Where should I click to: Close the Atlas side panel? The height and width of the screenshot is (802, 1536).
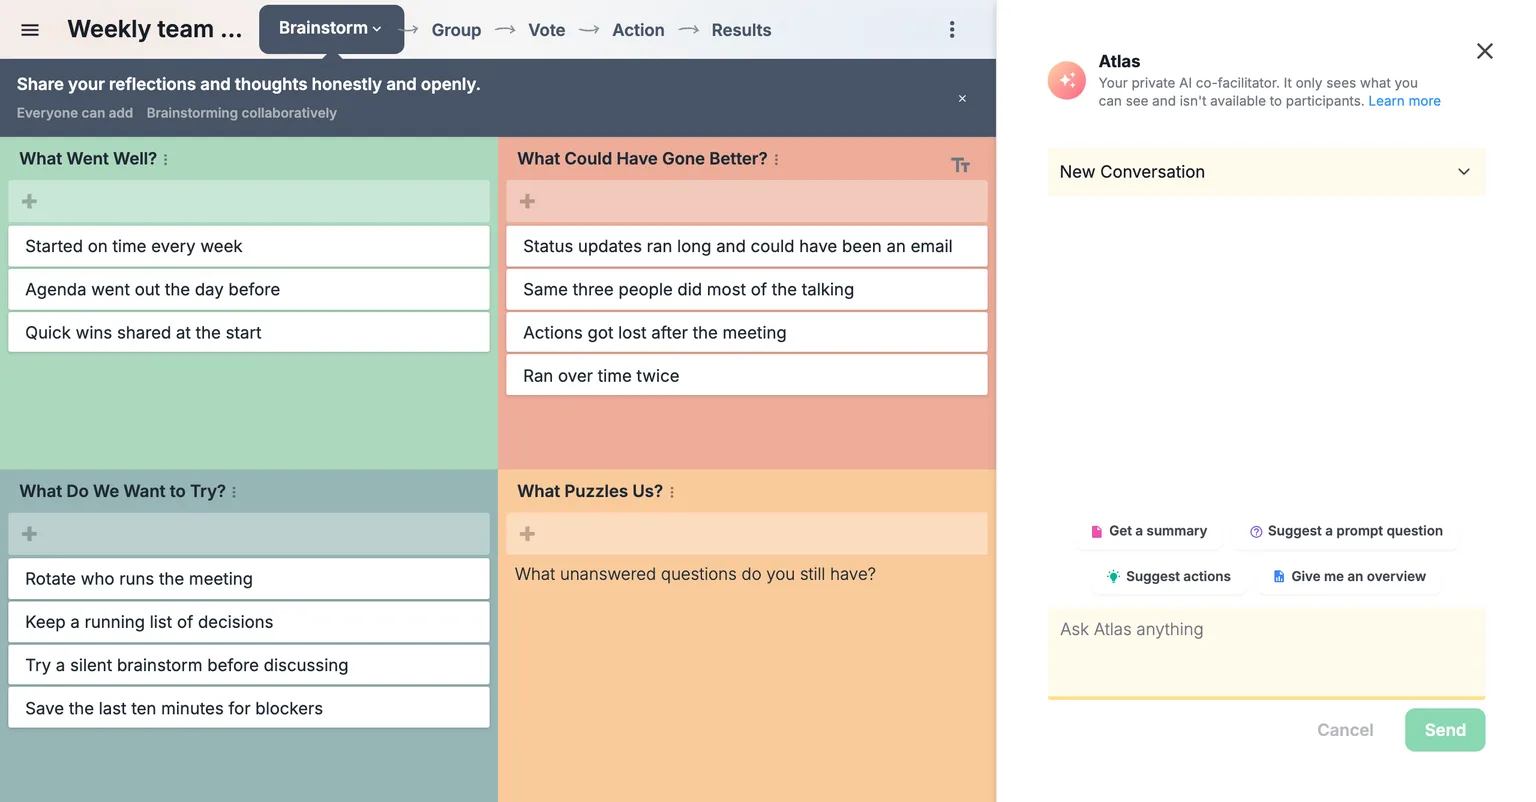pyautogui.click(x=1485, y=51)
